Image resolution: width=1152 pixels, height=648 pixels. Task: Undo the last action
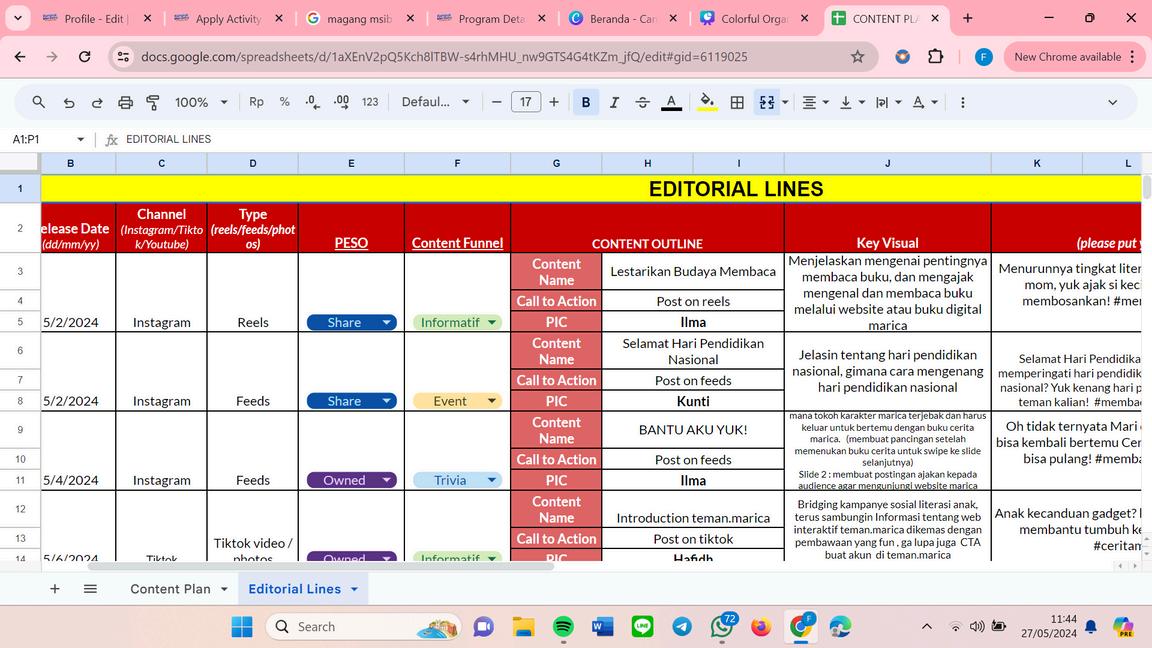(69, 103)
